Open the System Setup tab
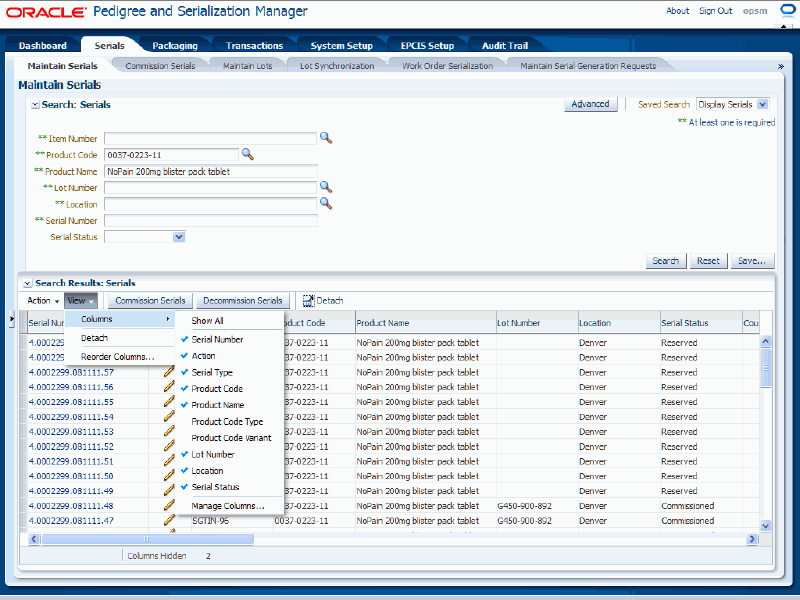Viewport: 800px width, 600px height. pos(341,45)
